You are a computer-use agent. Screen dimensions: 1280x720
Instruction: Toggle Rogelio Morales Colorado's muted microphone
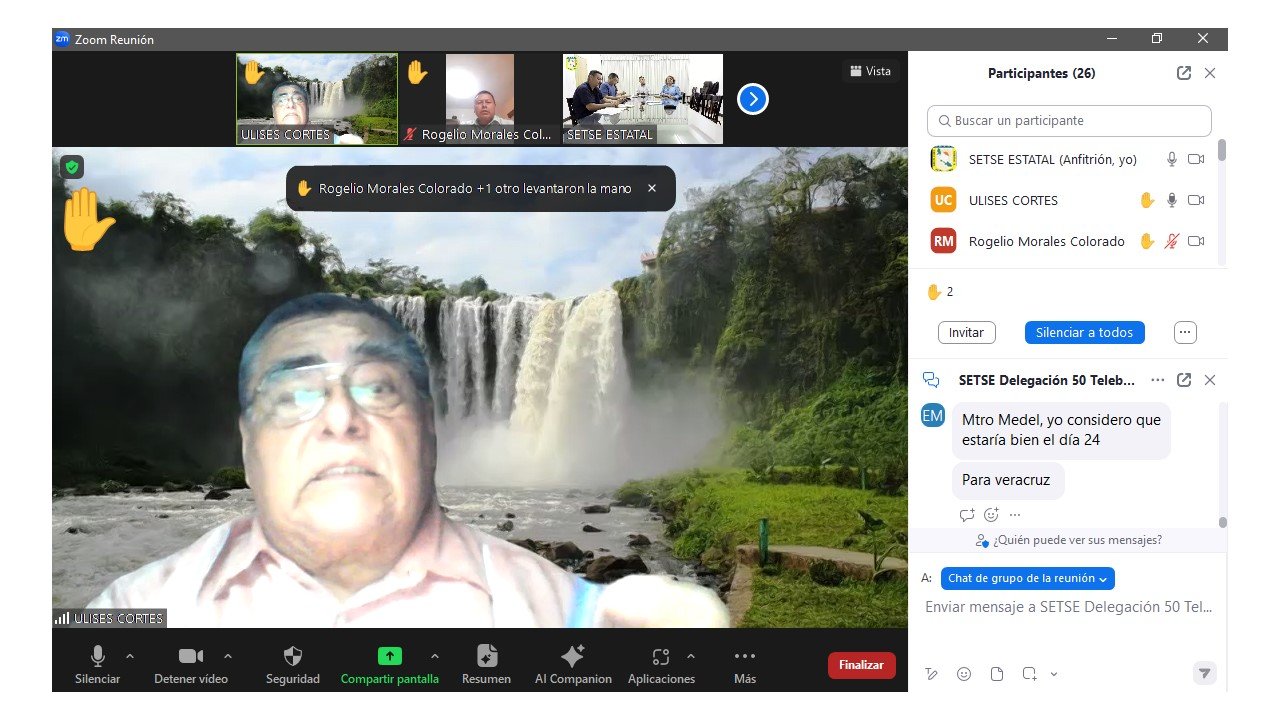point(1171,241)
